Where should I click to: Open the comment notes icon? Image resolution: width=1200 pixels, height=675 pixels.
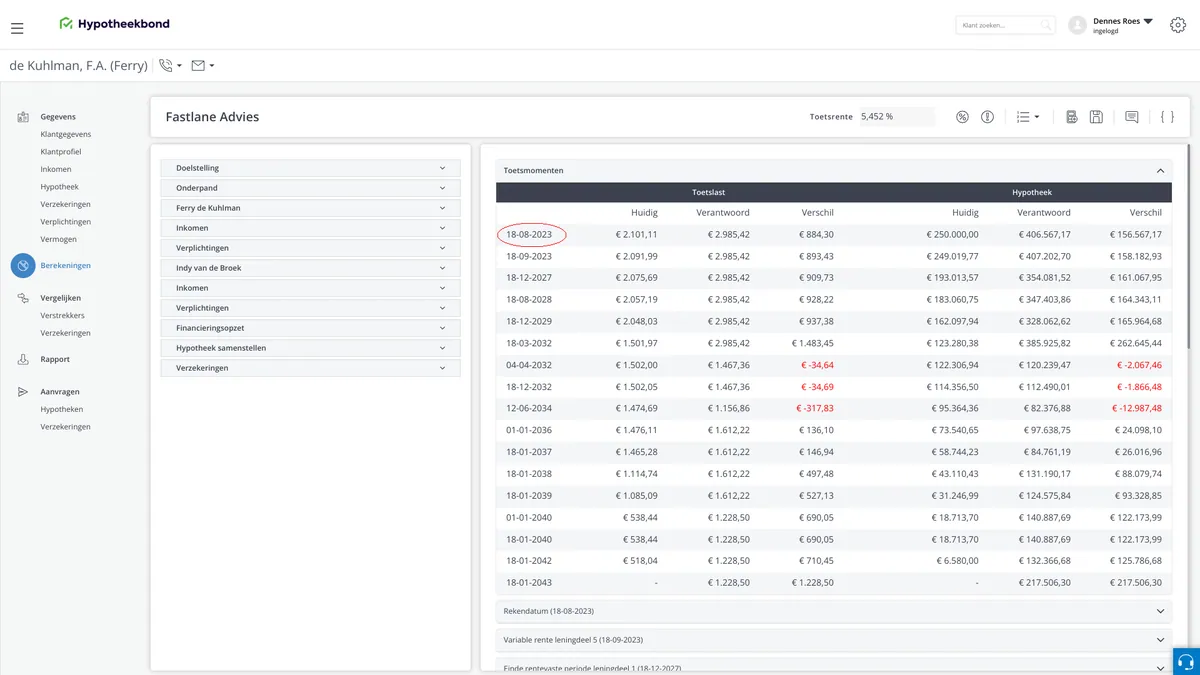click(x=1131, y=117)
